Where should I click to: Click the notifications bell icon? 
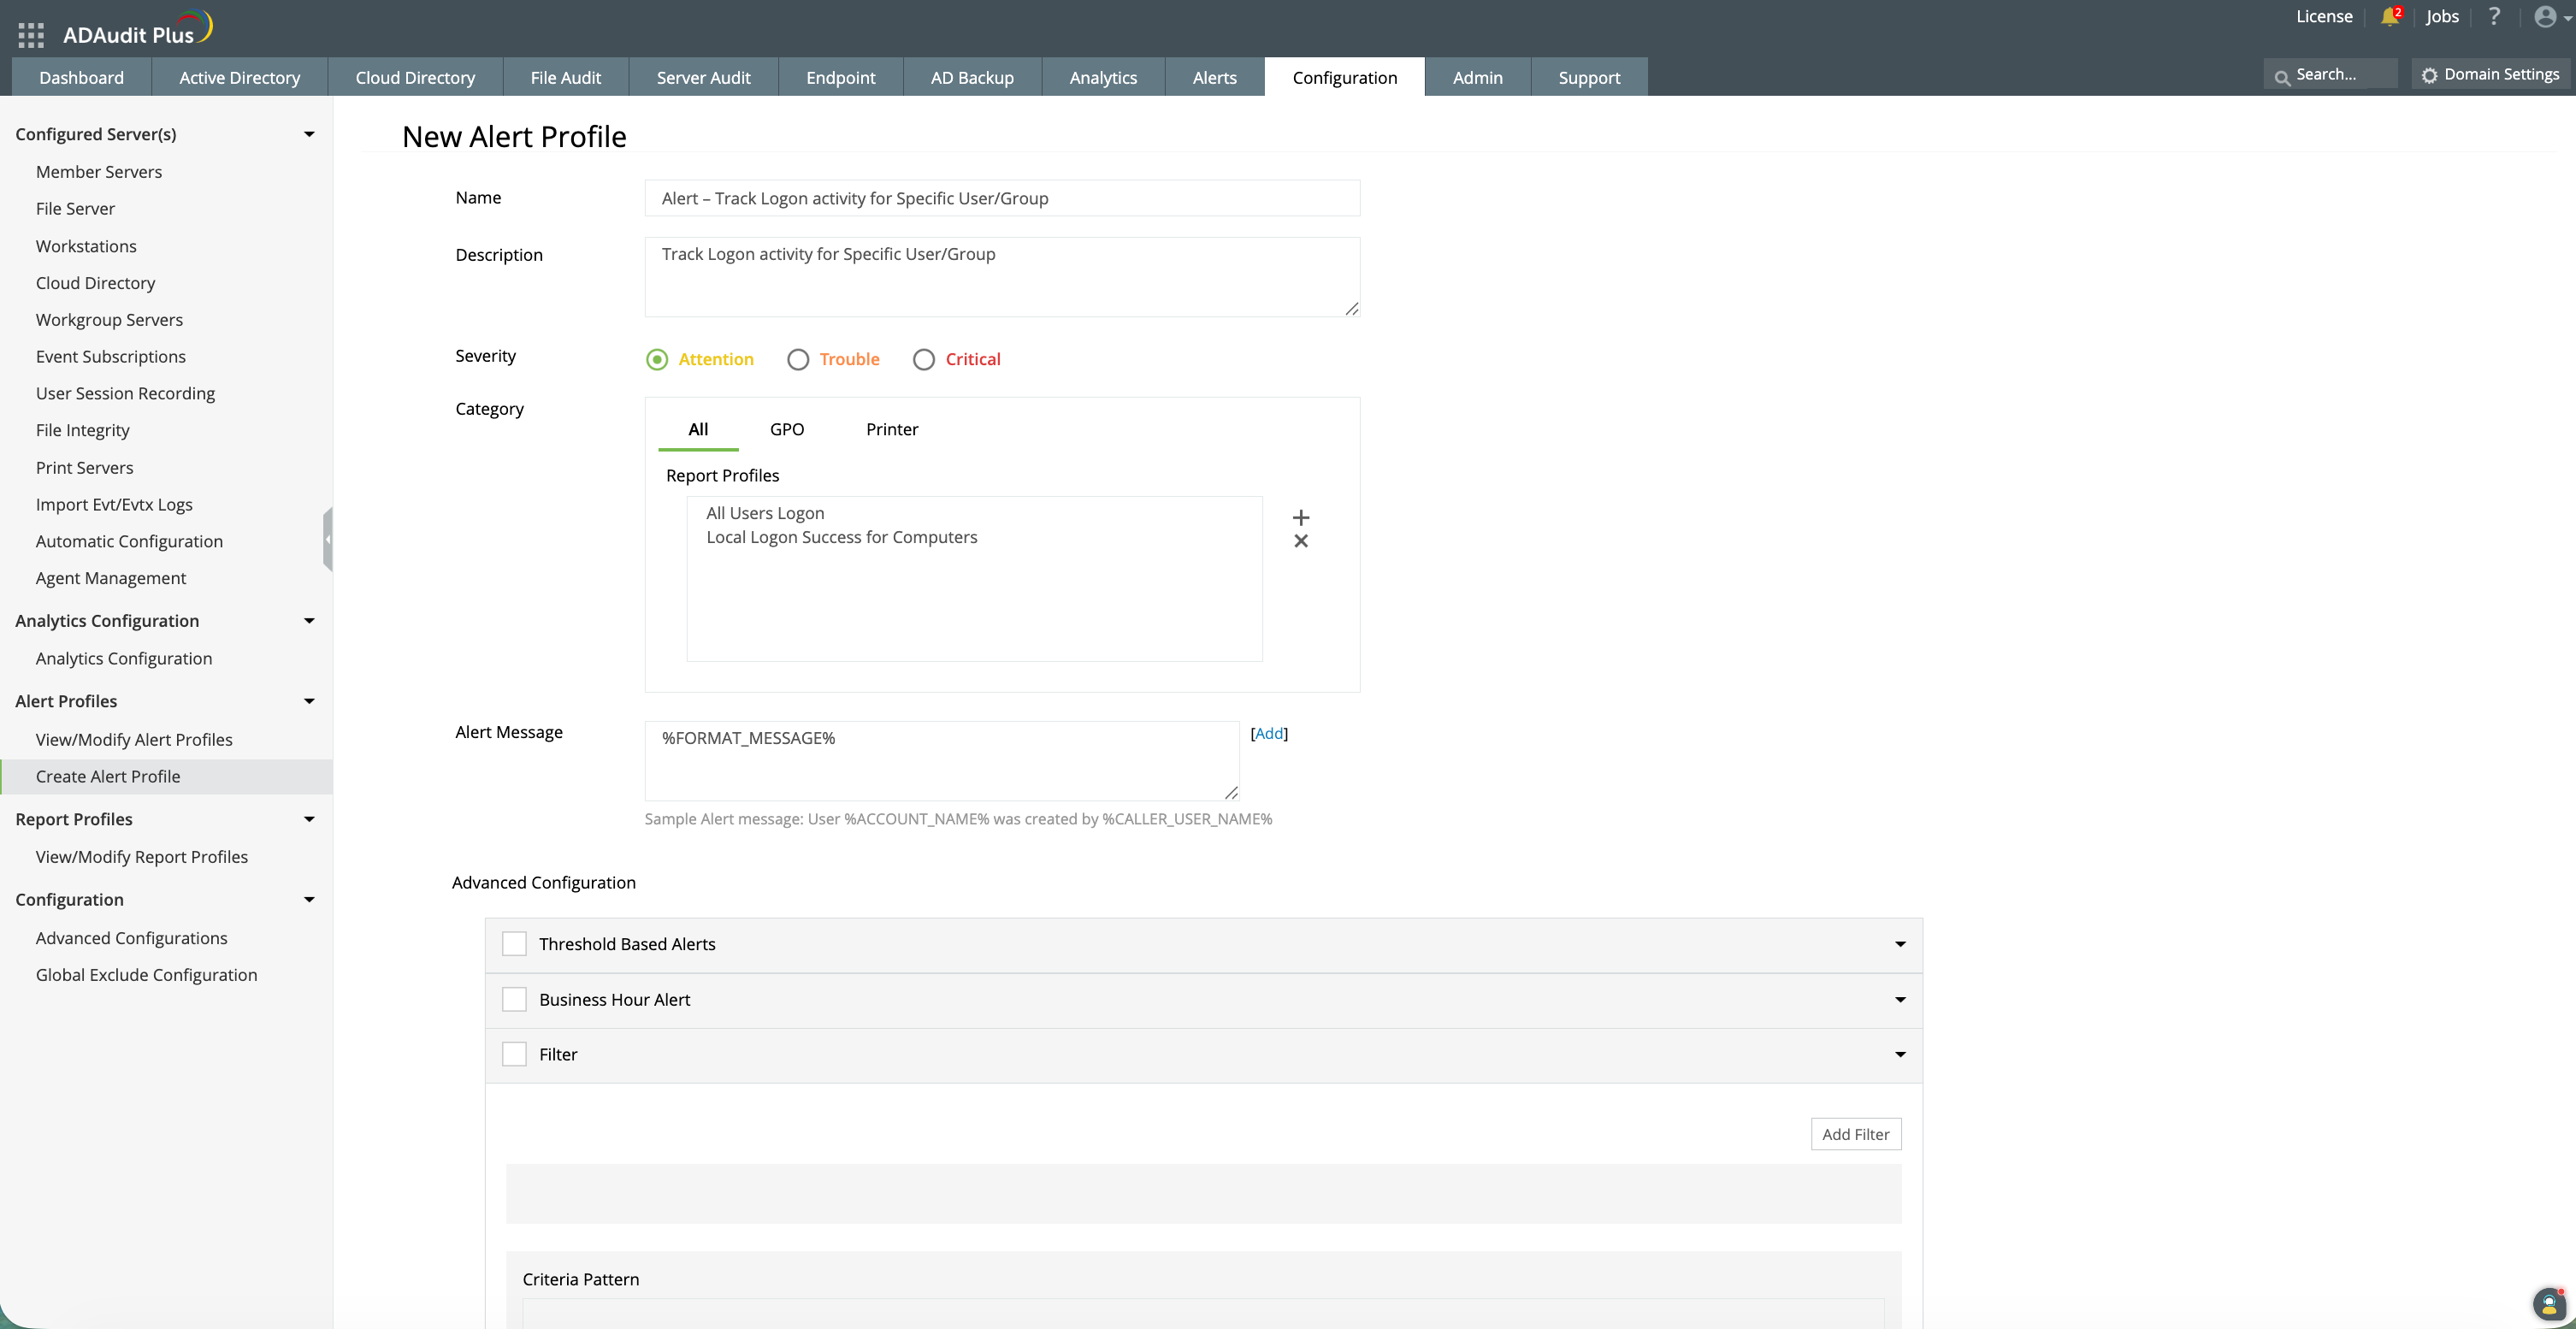2389,17
